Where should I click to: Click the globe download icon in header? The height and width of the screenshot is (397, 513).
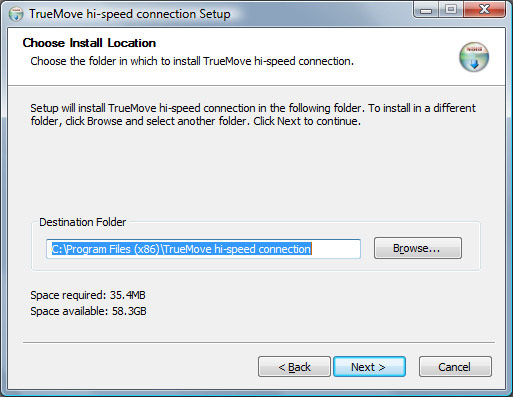click(x=474, y=57)
